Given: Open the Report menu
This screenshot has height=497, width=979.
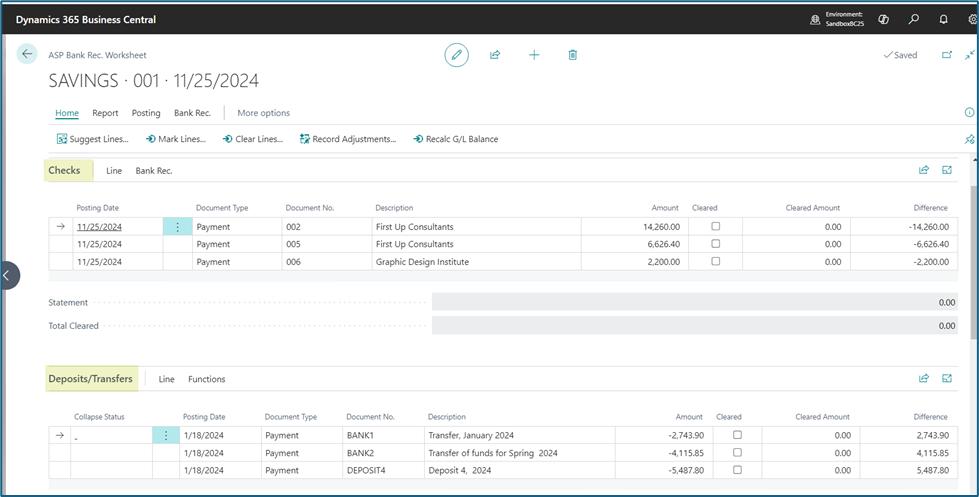Looking at the screenshot, I should 105,113.
